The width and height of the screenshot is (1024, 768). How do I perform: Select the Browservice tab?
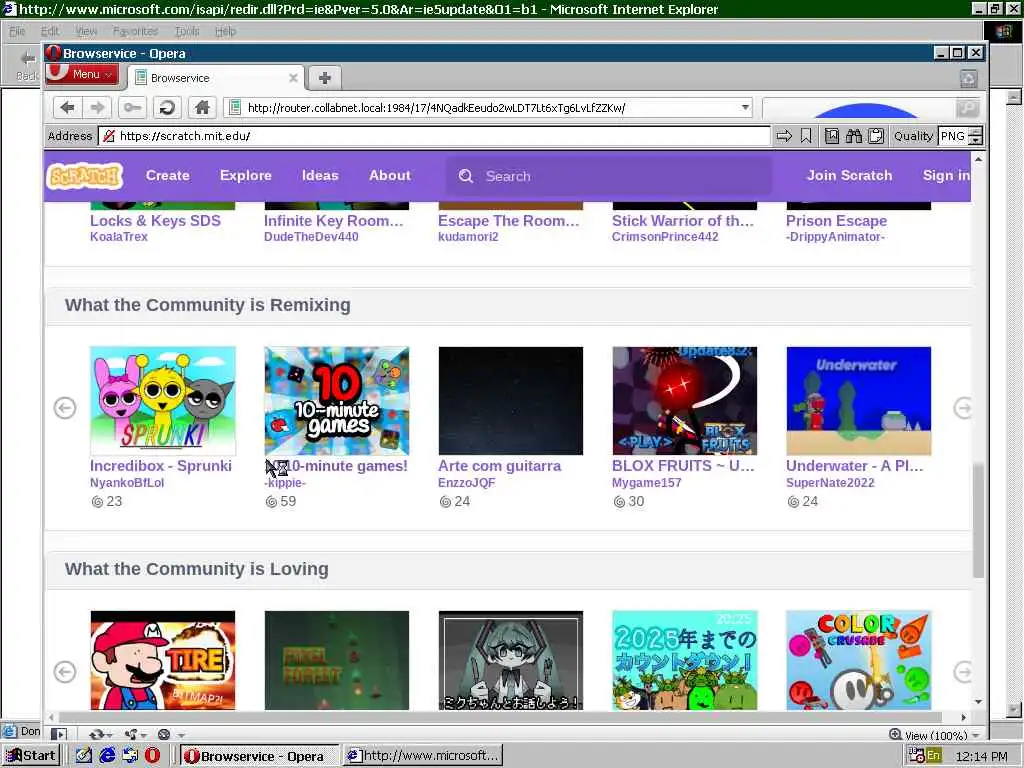pos(216,78)
